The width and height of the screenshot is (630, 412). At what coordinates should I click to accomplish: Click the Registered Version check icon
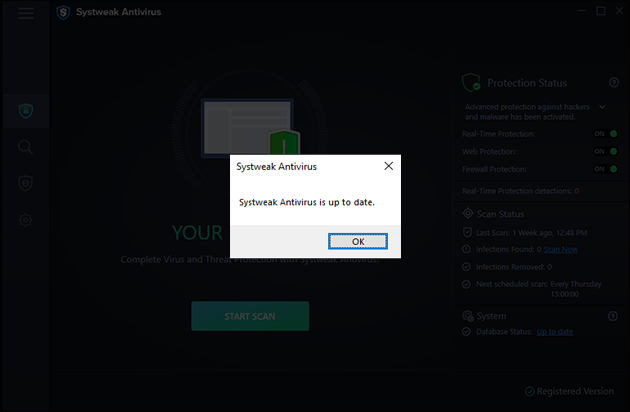coord(530,391)
